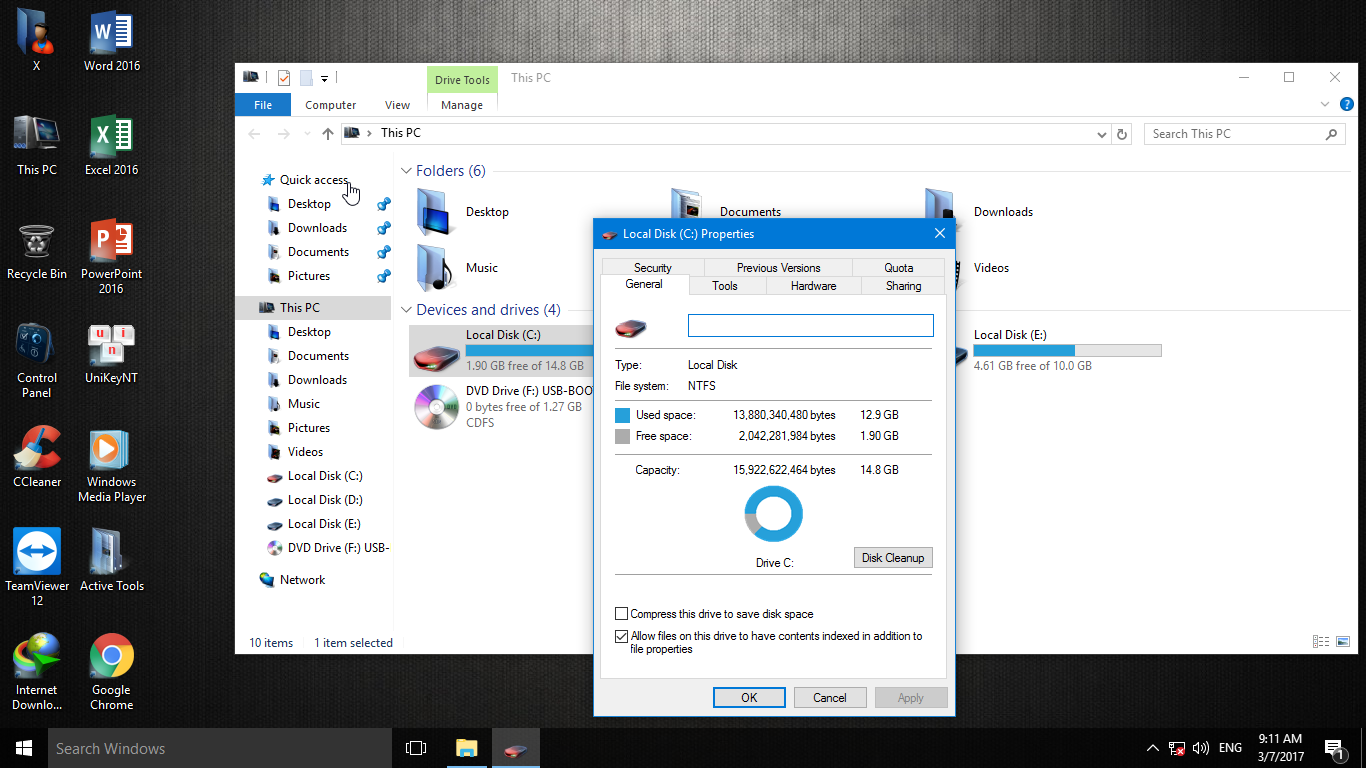Confirm the Properties dialog with OK

coord(749,698)
